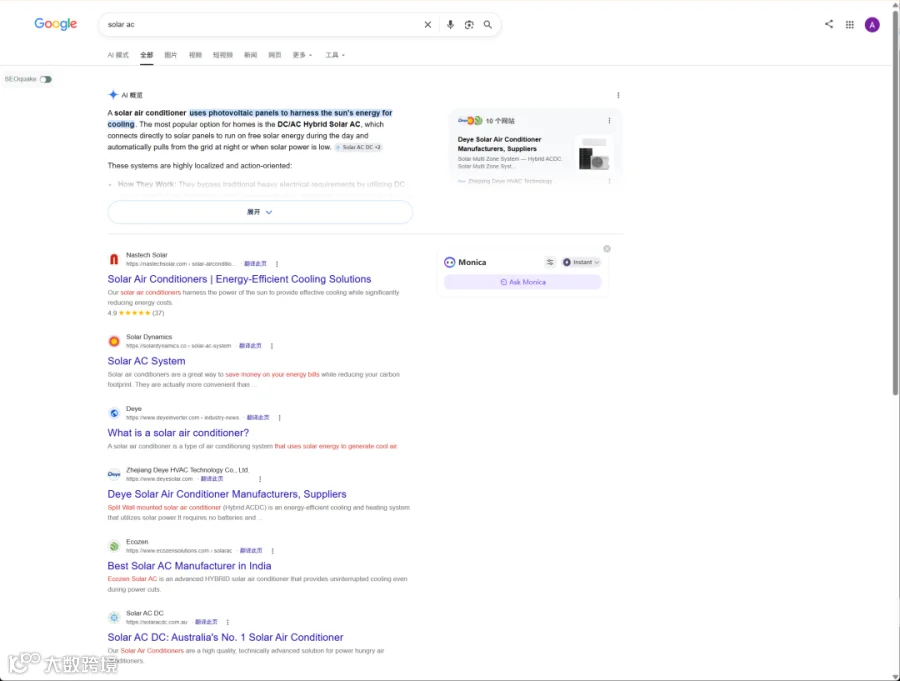Open more options for Zhejiang Deye result

pos(260,479)
